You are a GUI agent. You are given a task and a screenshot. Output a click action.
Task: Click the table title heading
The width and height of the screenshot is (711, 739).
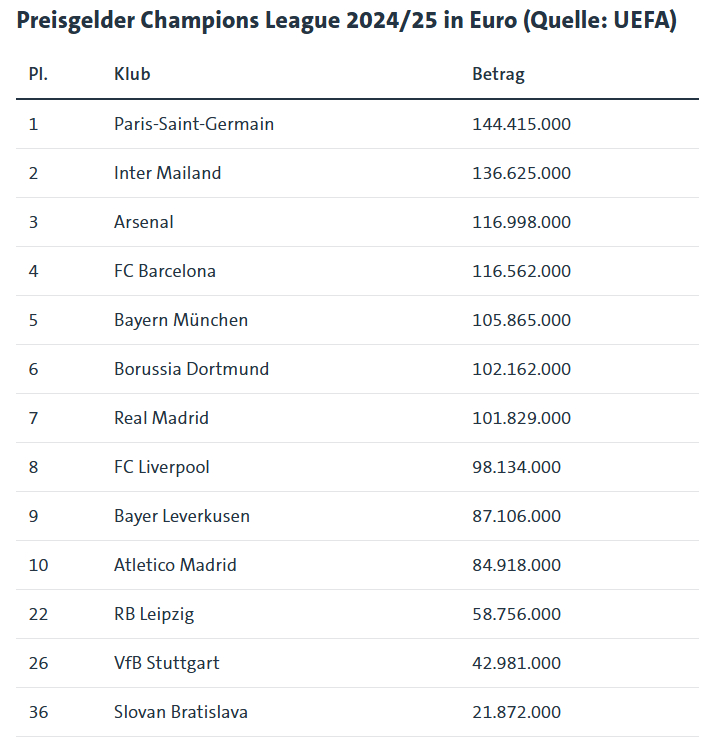pyautogui.click(x=346, y=22)
